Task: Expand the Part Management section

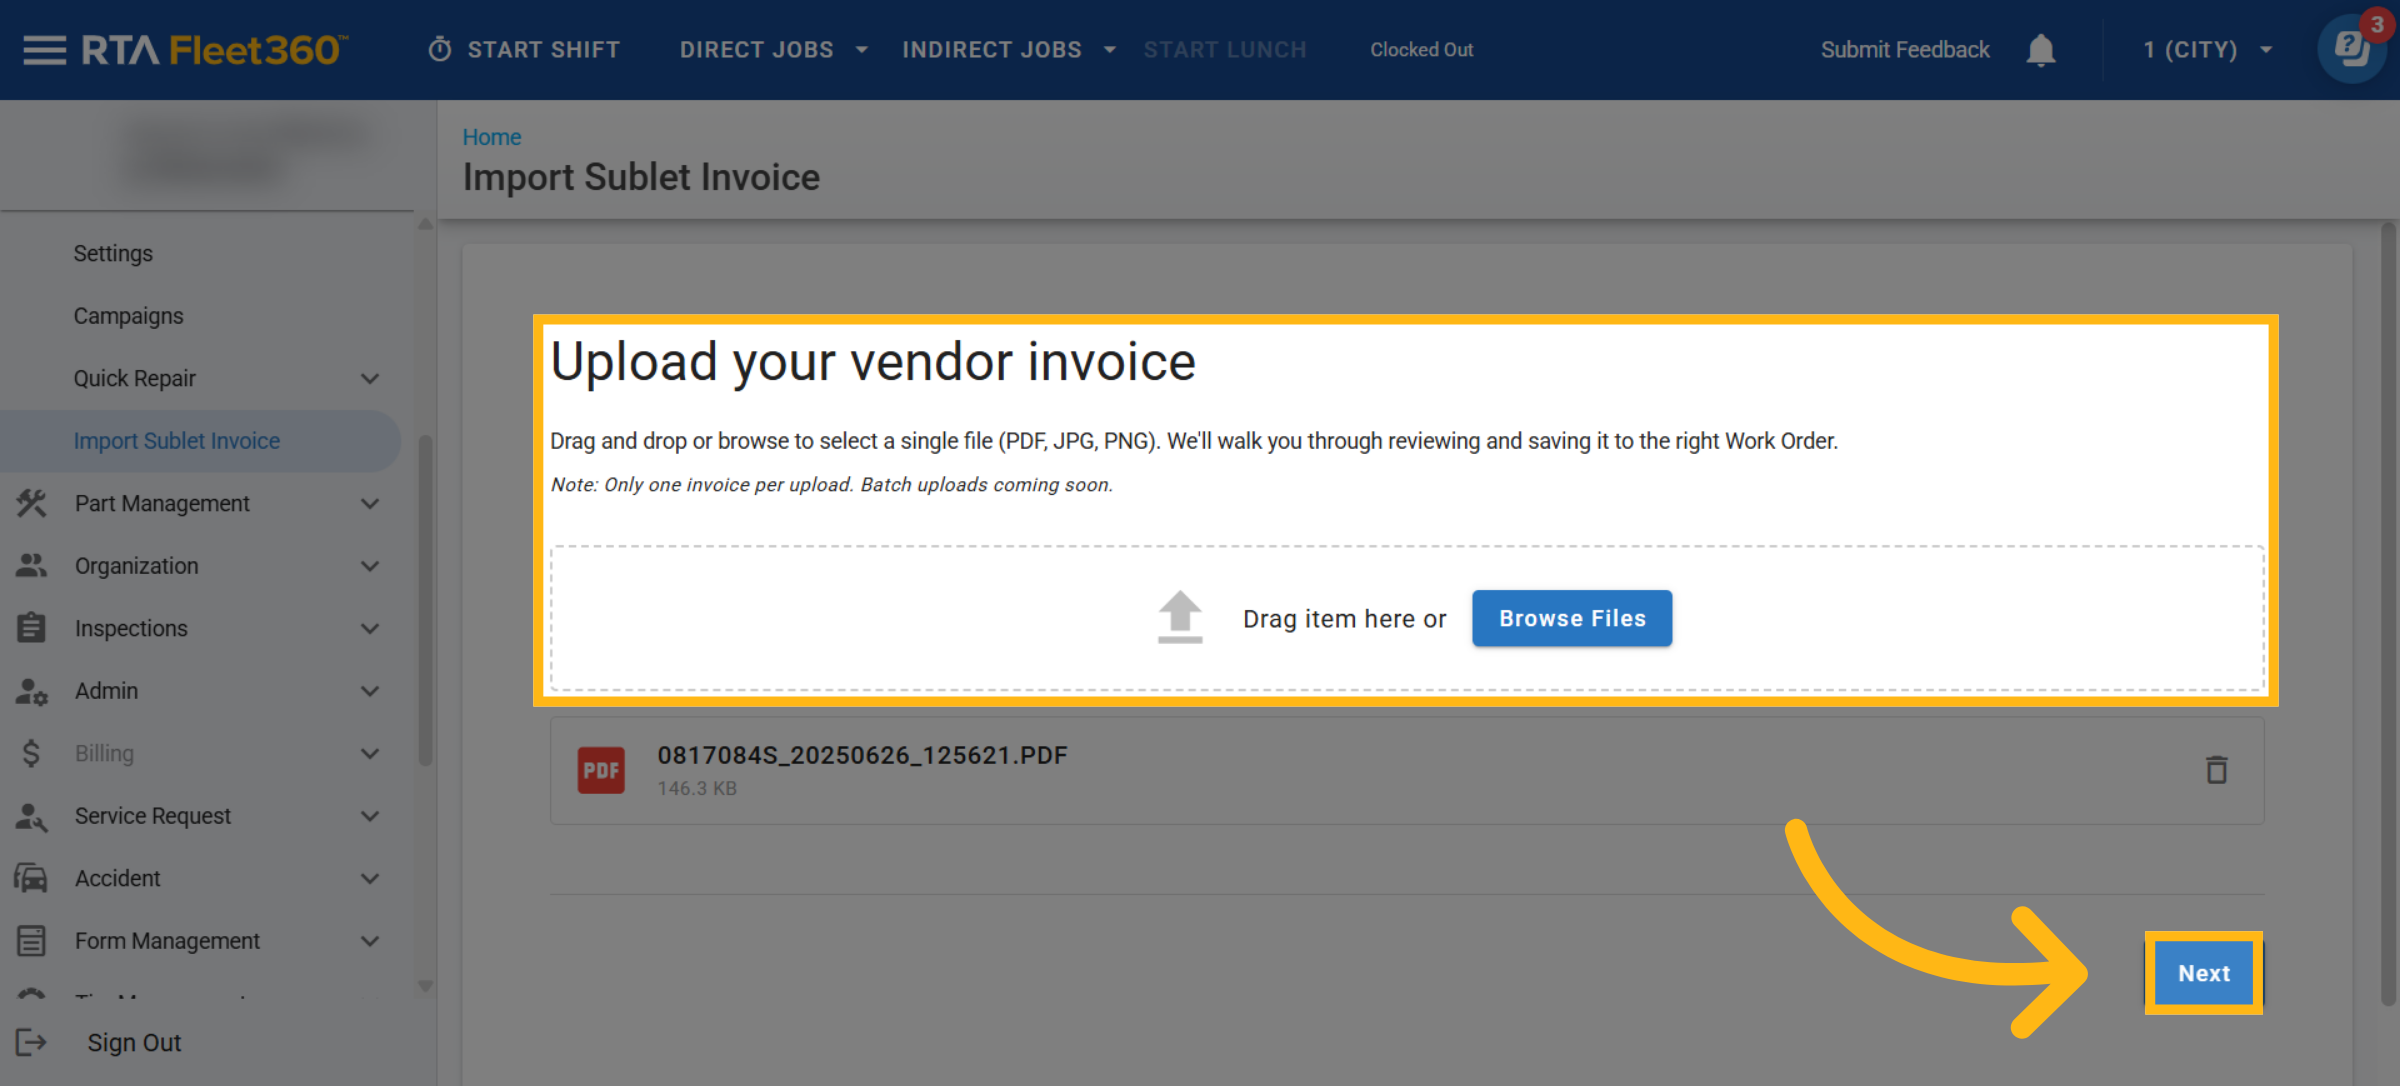Action: pyautogui.click(x=369, y=503)
